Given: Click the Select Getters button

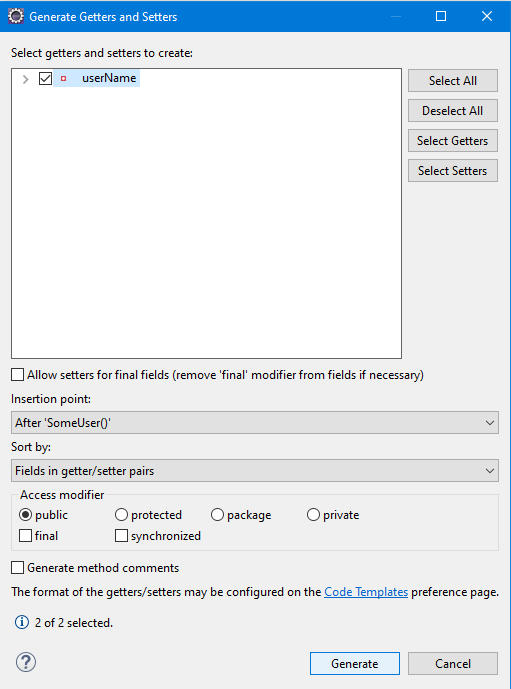Looking at the screenshot, I should 453,141.
